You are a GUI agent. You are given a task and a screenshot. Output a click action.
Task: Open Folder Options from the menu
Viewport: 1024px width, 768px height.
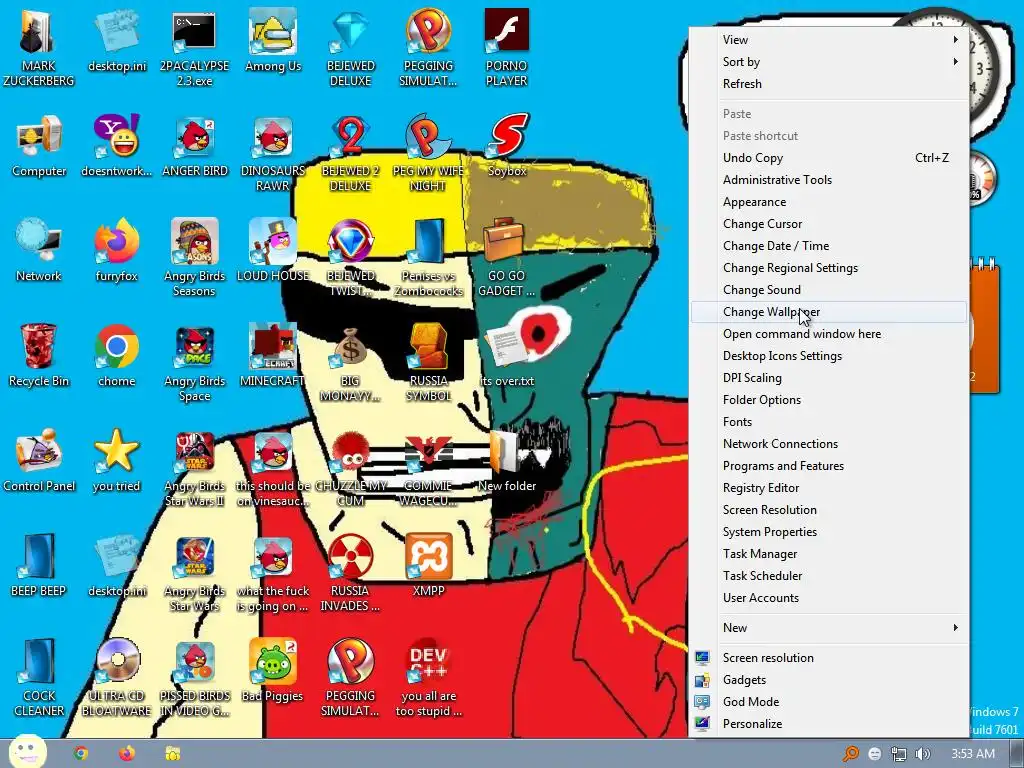(x=829, y=400)
